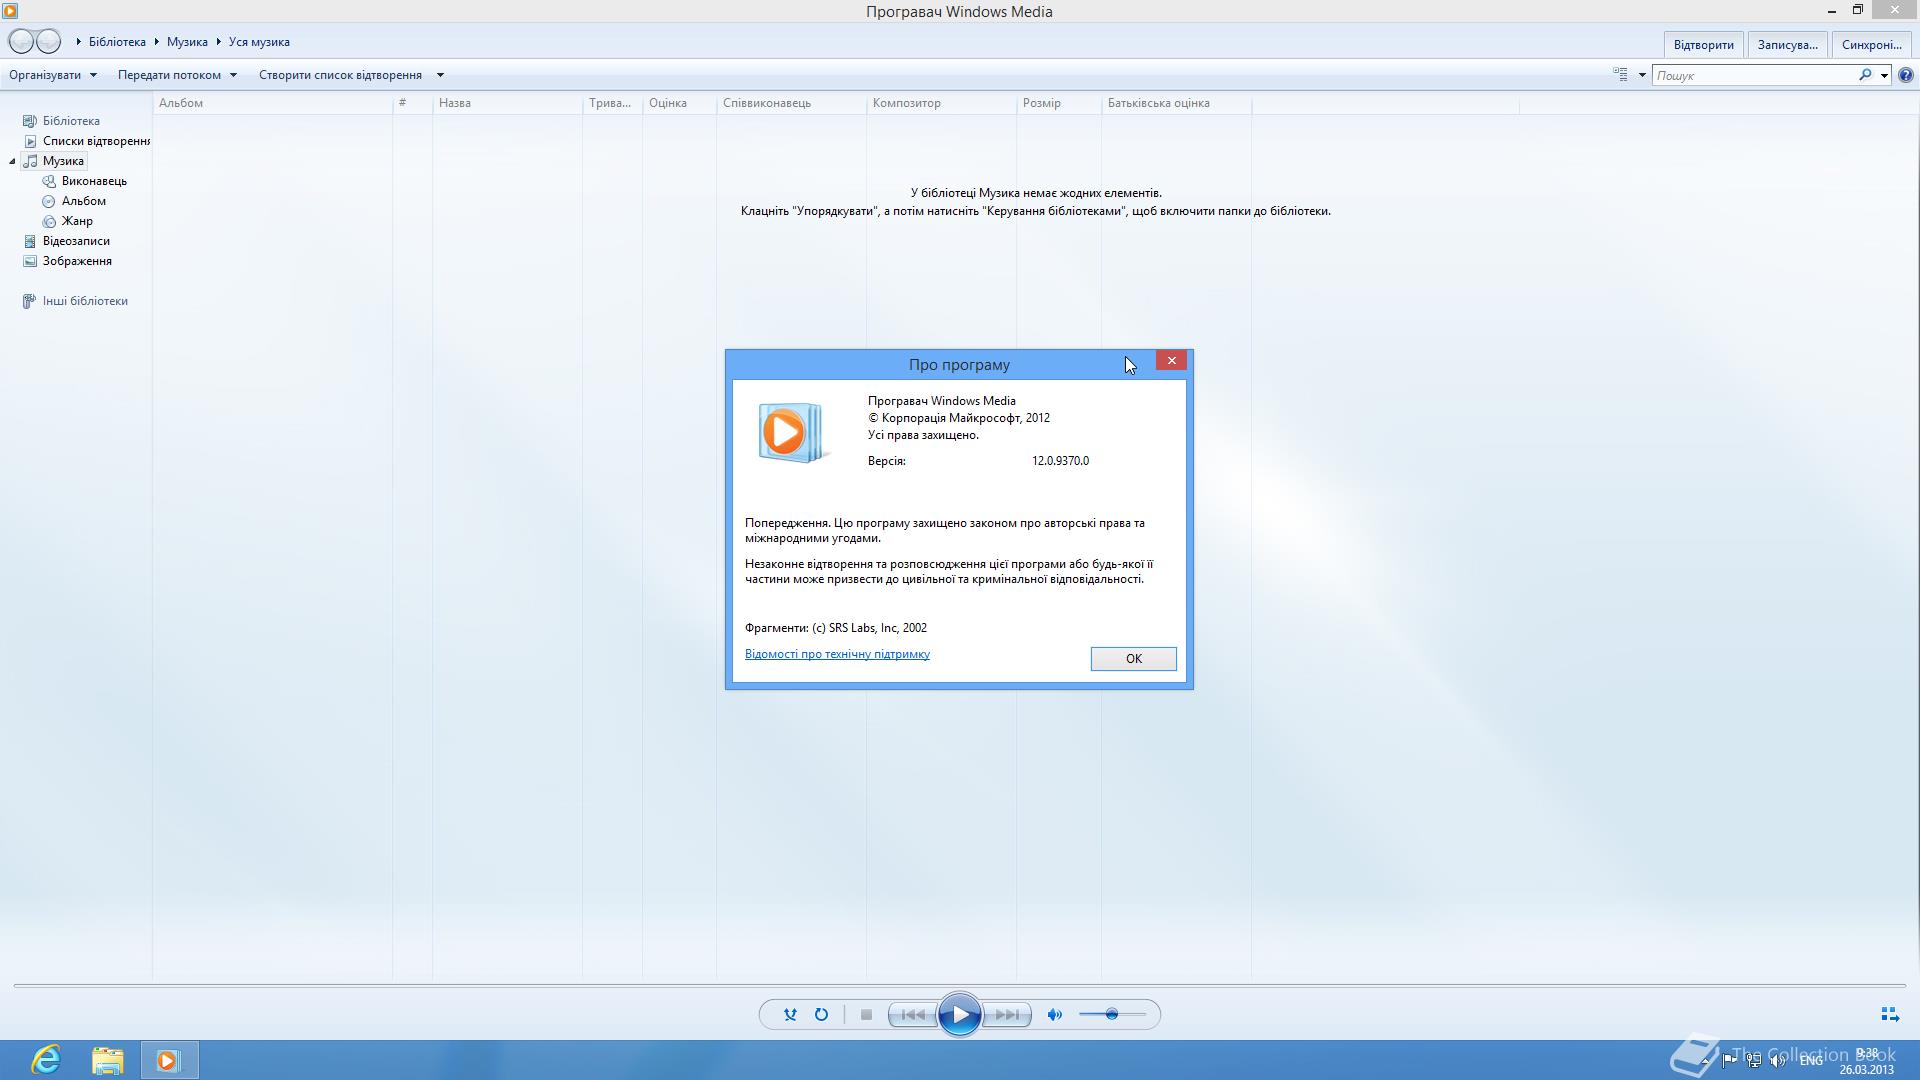Click version number 12.0.9370.0 text
Screen dimensions: 1920x1080
[x=1060, y=461]
